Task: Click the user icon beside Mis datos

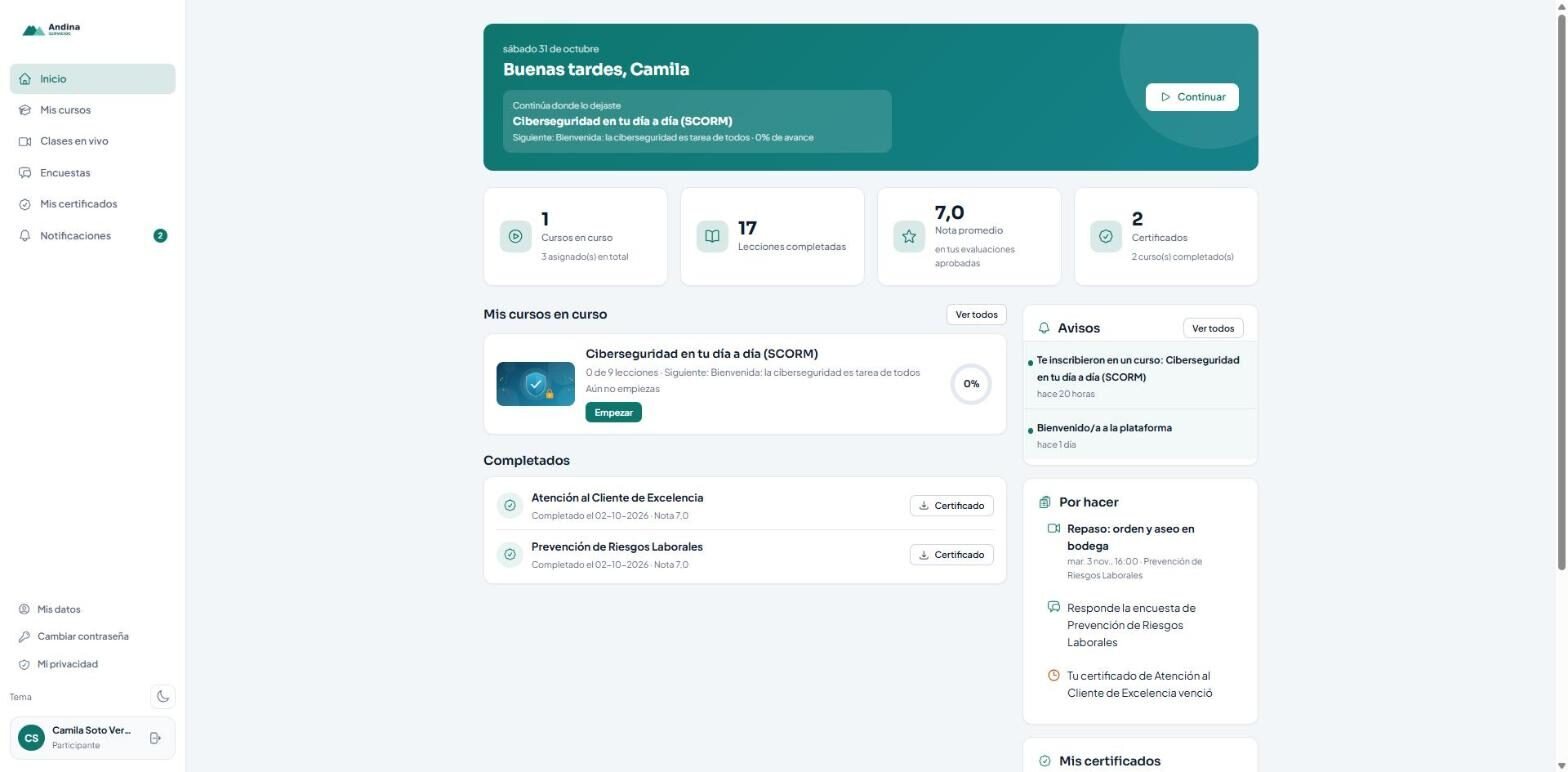Action: click(x=24, y=609)
